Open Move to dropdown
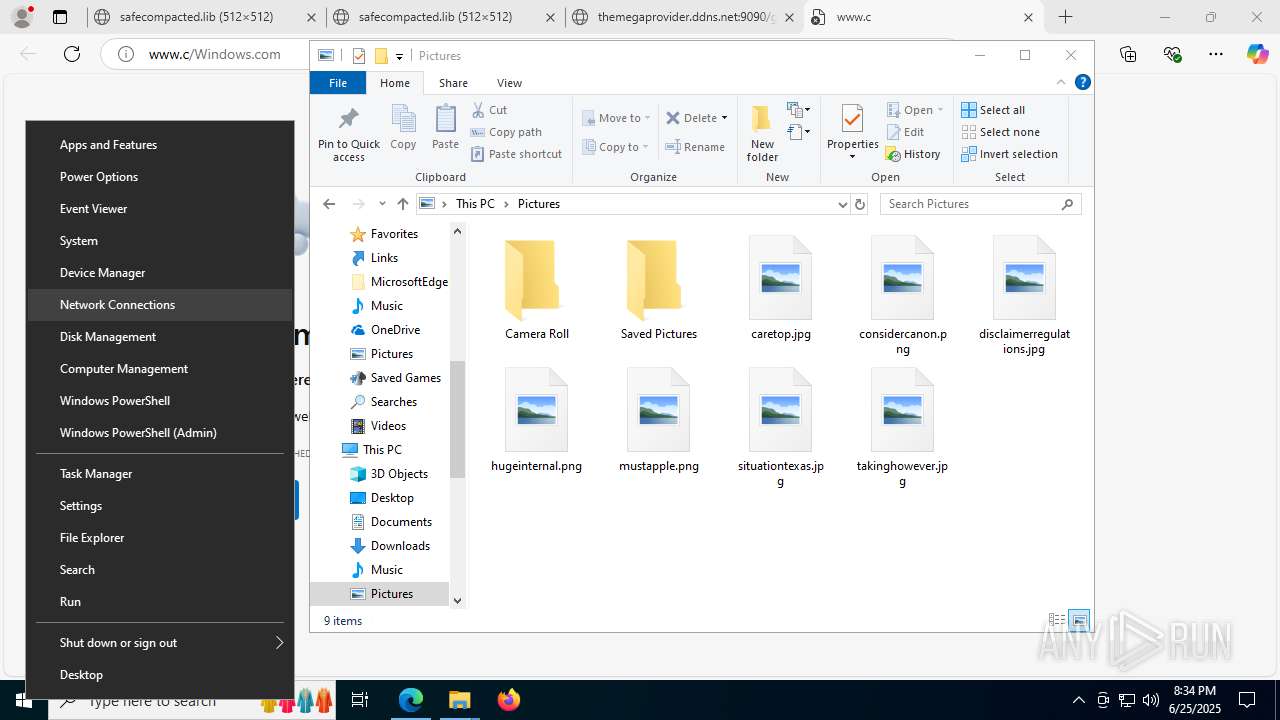The image size is (1280, 720). [616, 118]
